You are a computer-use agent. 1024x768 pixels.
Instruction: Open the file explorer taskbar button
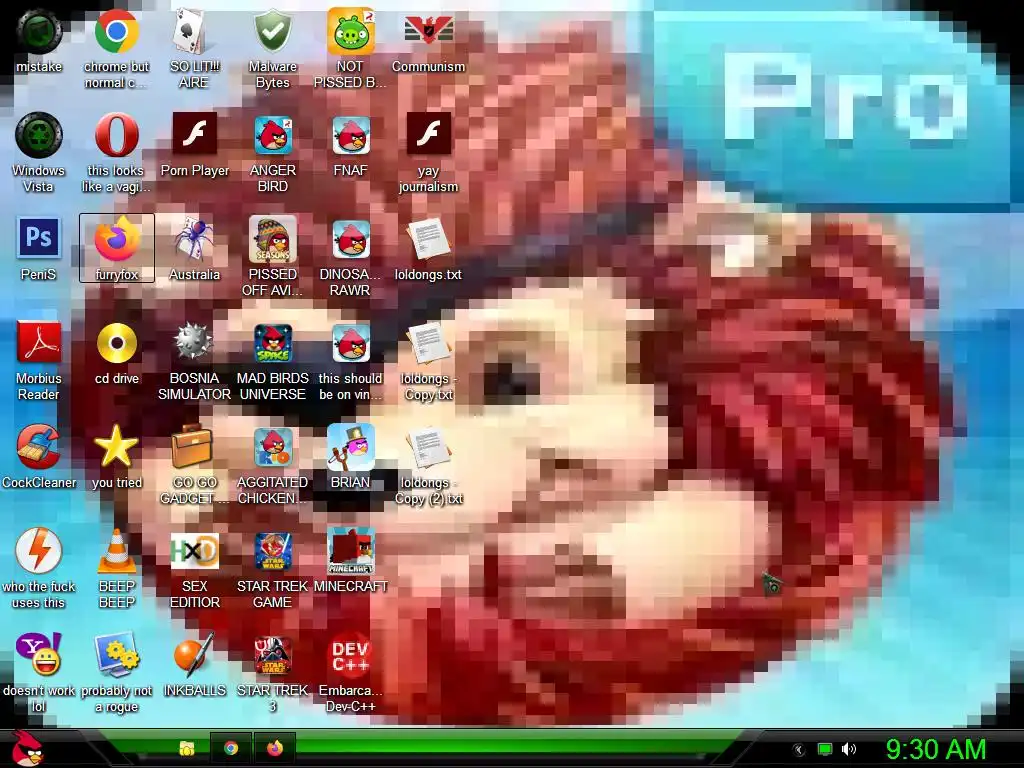[x=187, y=748]
